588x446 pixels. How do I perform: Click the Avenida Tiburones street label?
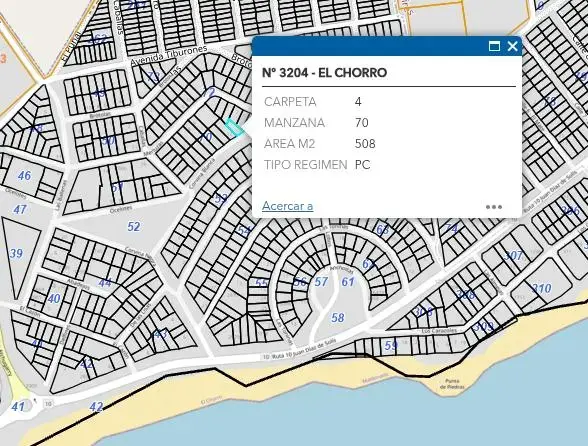point(169,56)
